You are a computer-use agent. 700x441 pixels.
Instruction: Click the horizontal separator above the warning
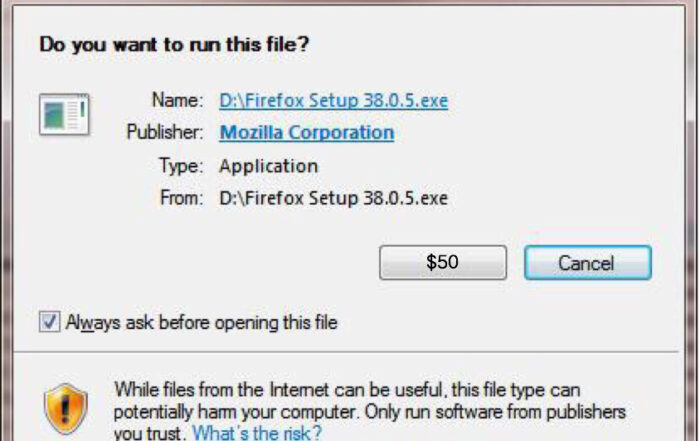pos(346,352)
